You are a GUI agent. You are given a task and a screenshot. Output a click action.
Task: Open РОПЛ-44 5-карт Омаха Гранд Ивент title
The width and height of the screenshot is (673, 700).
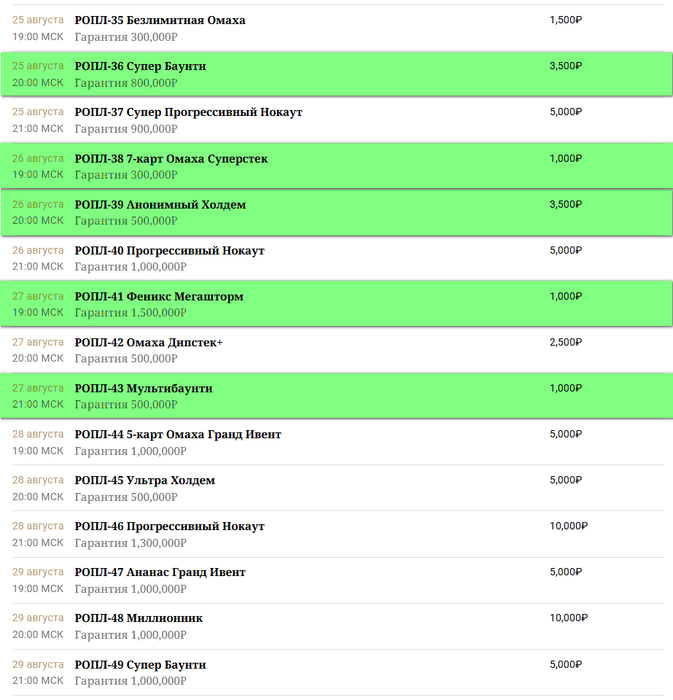(x=178, y=434)
